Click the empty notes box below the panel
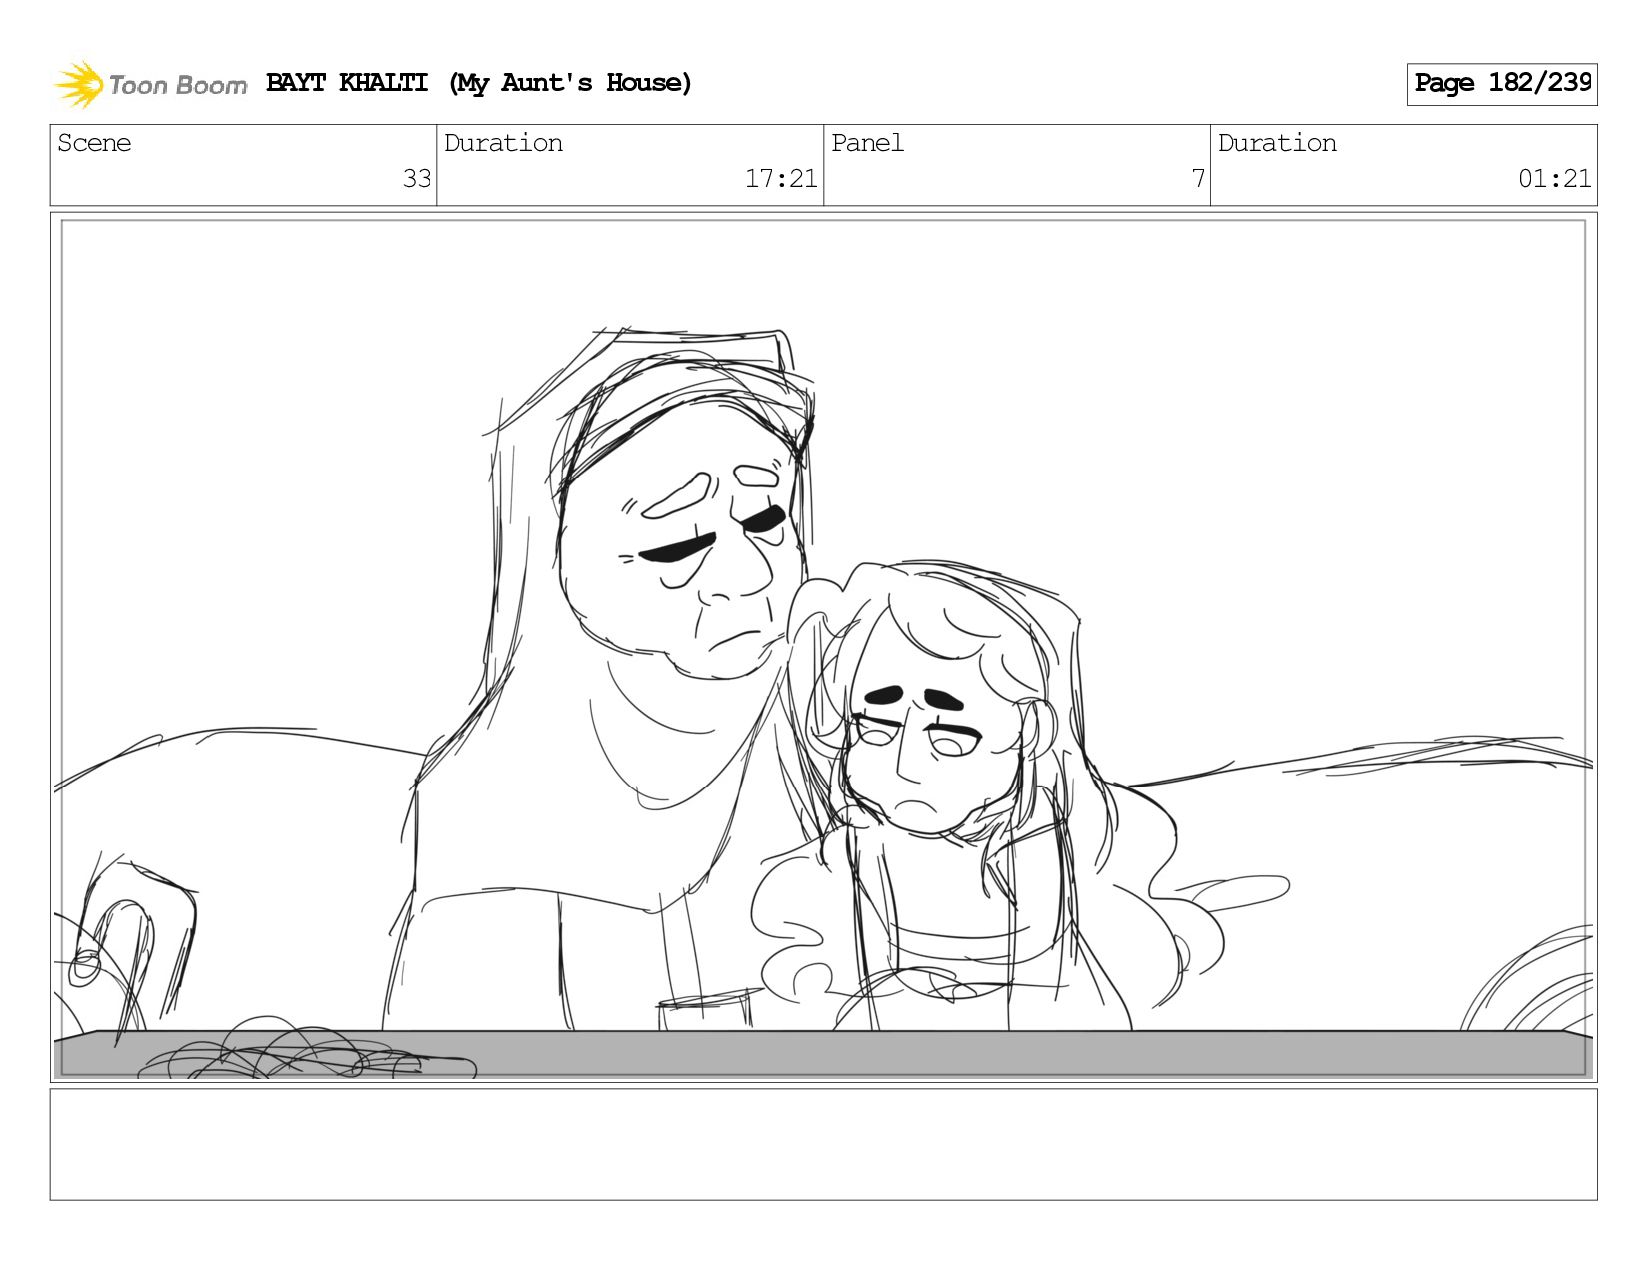The height and width of the screenshot is (1275, 1650). click(823, 1144)
